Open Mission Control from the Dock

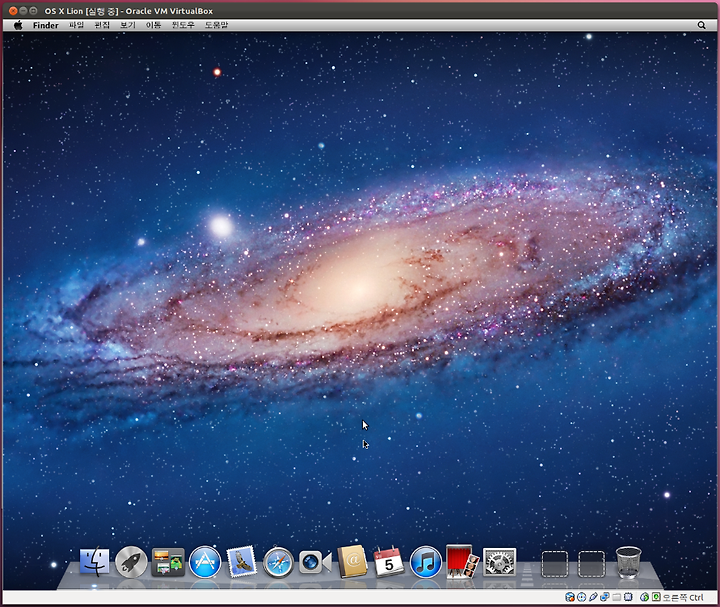pos(168,562)
